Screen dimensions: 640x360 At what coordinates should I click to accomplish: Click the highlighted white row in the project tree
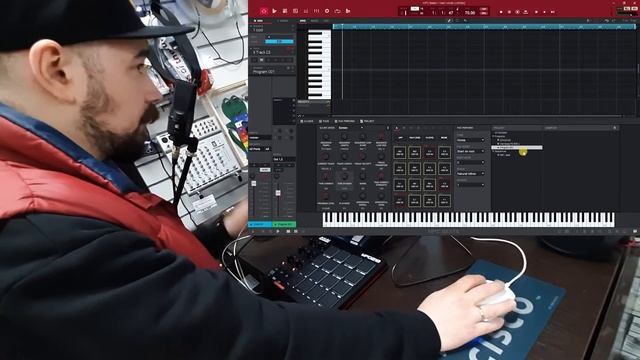point(517,147)
